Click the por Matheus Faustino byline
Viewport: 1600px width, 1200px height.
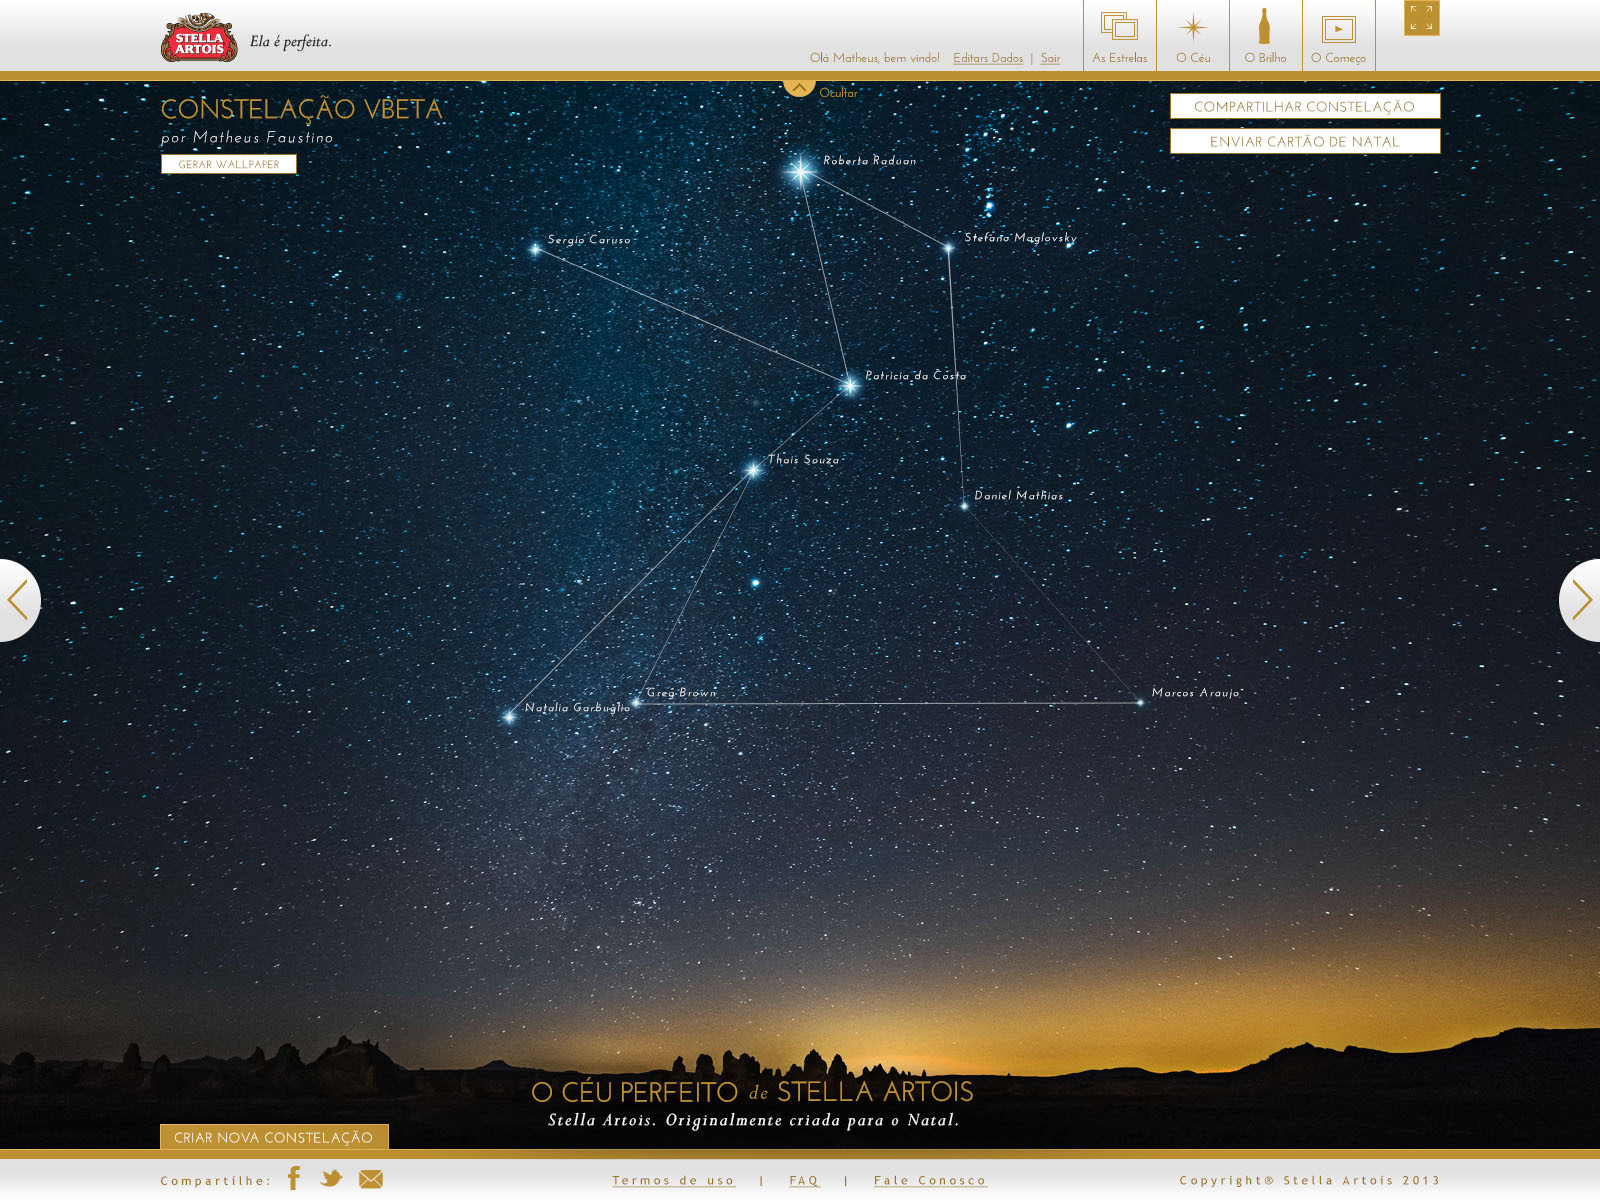[x=247, y=138]
